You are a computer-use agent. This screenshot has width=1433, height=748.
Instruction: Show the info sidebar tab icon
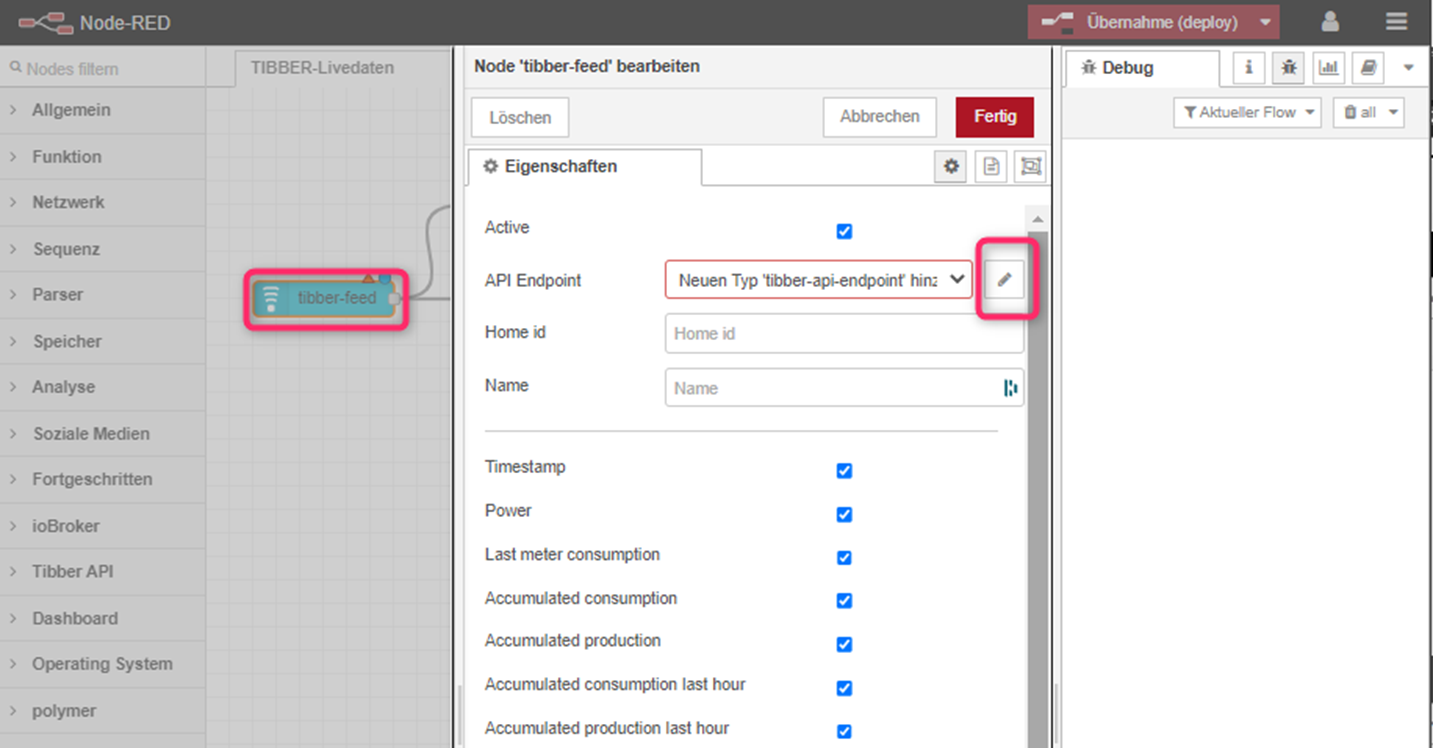point(1248,68)
